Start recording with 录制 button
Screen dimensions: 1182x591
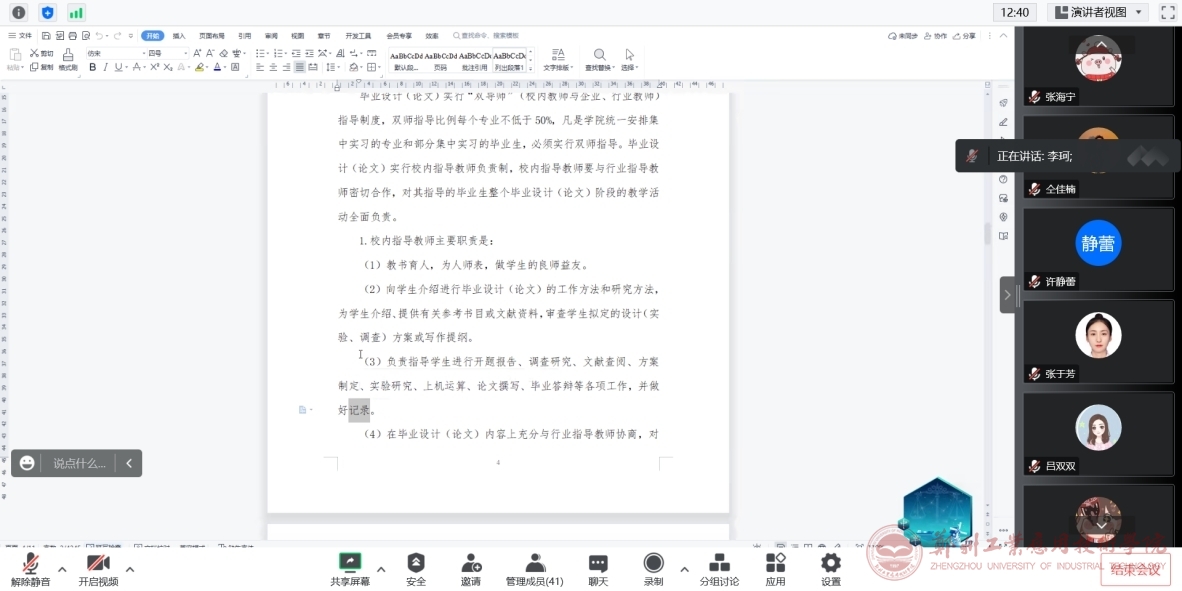pos(653,569)
